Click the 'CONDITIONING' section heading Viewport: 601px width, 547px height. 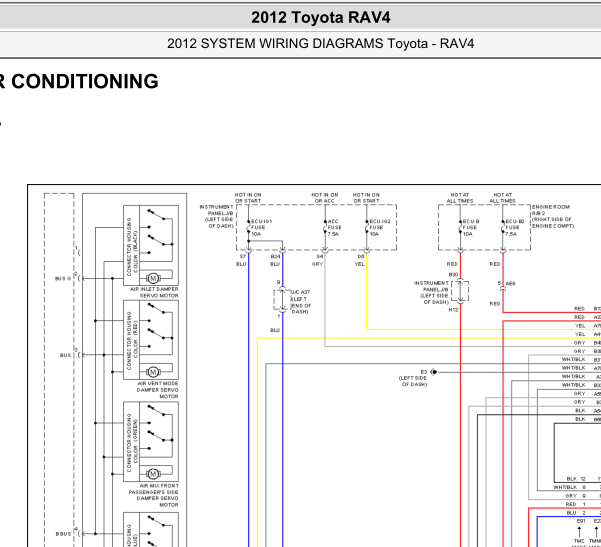pyautogui.click(x=85, y=82)
